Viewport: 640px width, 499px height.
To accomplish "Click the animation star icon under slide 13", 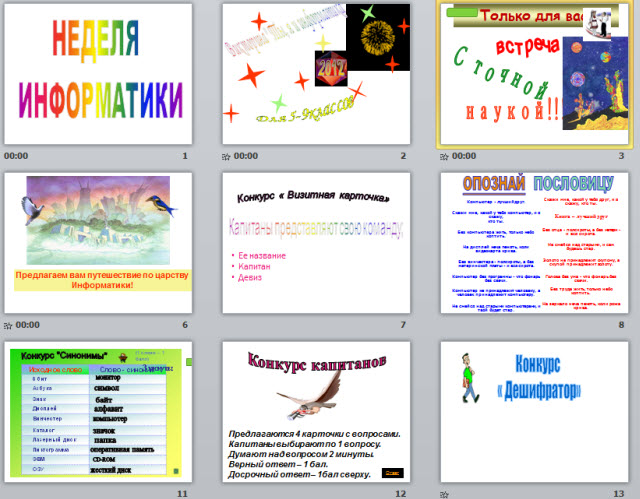I will click(x=444, y=495).
